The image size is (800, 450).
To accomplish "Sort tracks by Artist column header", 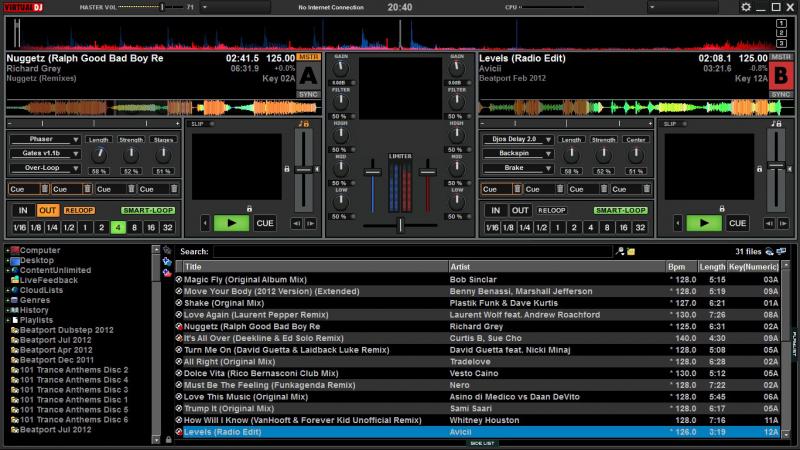I will tap(557, 267).
